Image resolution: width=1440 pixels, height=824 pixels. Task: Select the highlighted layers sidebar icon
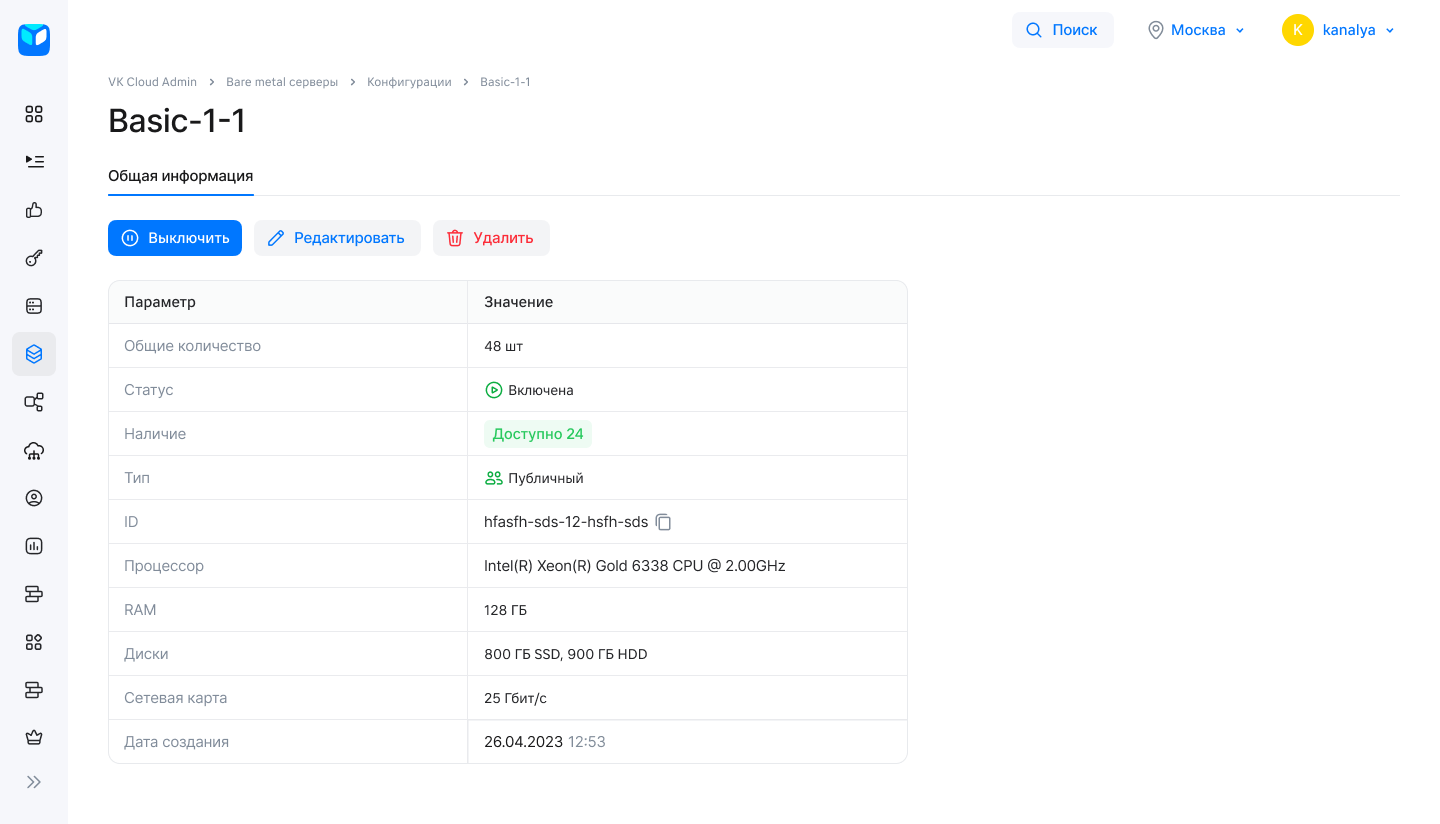[x=34, y=354]
